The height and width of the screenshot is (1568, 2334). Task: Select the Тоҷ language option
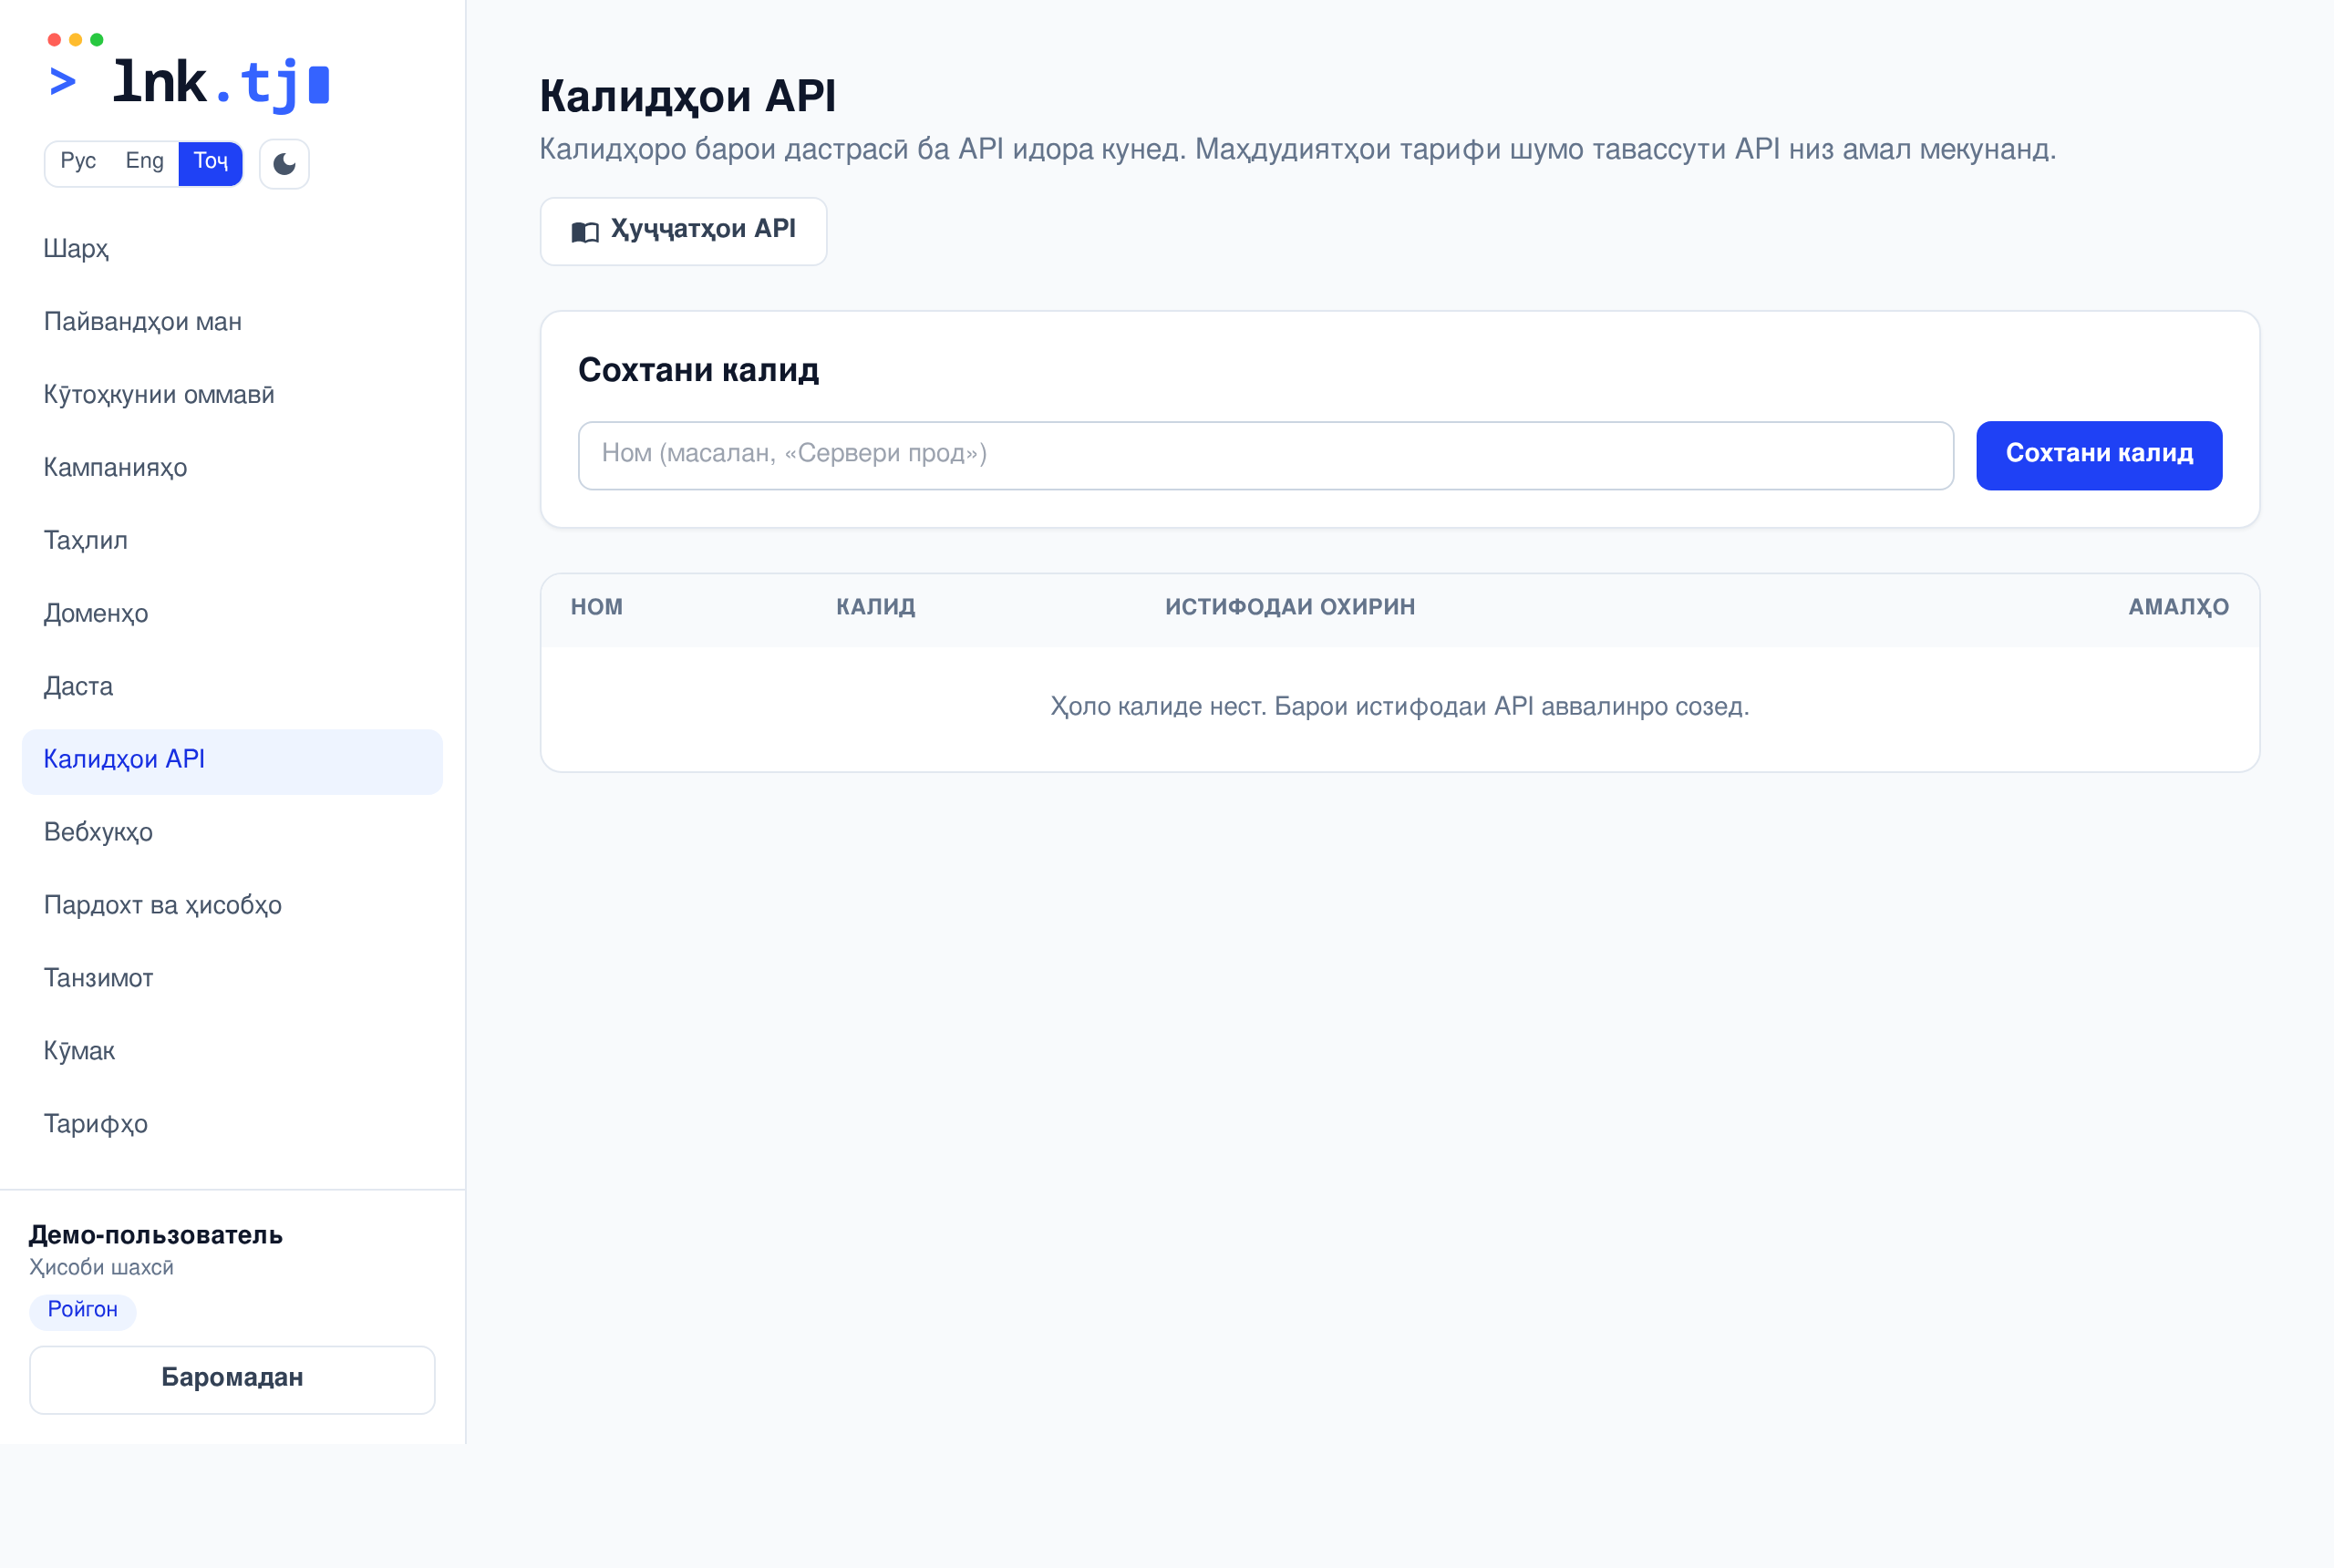pos(210,162)
